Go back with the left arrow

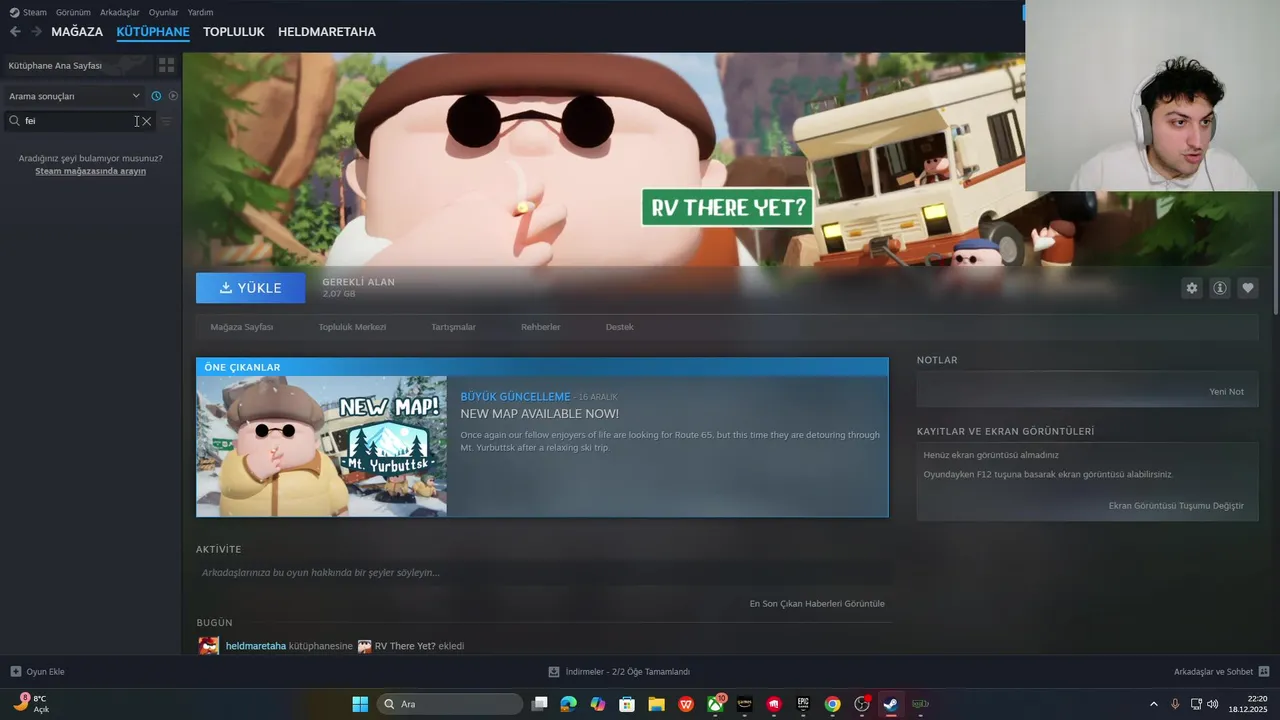tap(15, 32)
